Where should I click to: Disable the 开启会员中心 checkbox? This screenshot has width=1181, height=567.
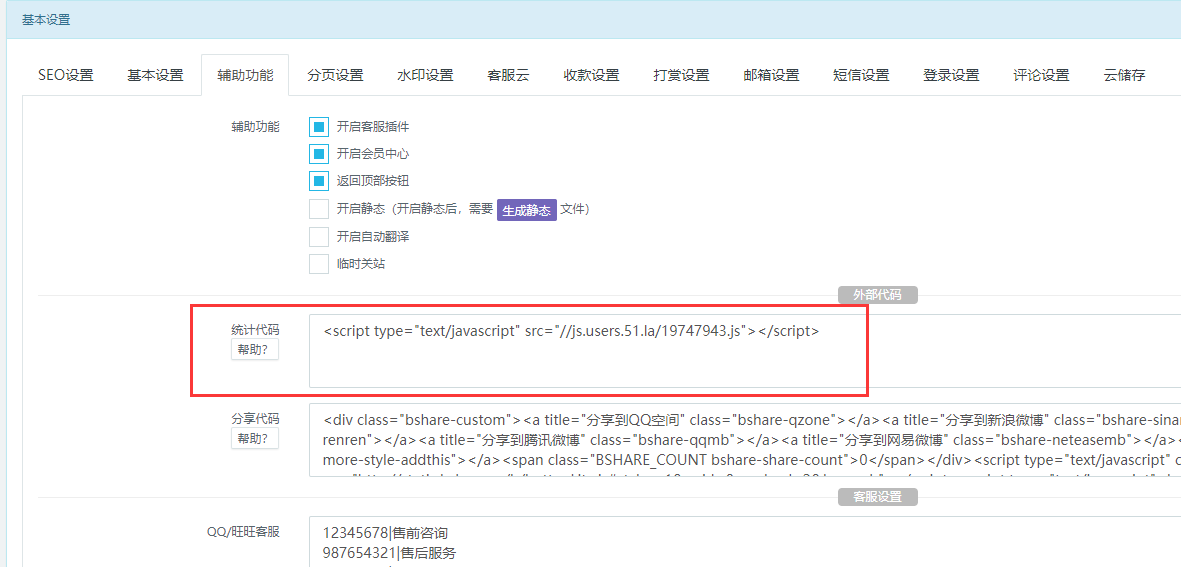coord(319,154)
